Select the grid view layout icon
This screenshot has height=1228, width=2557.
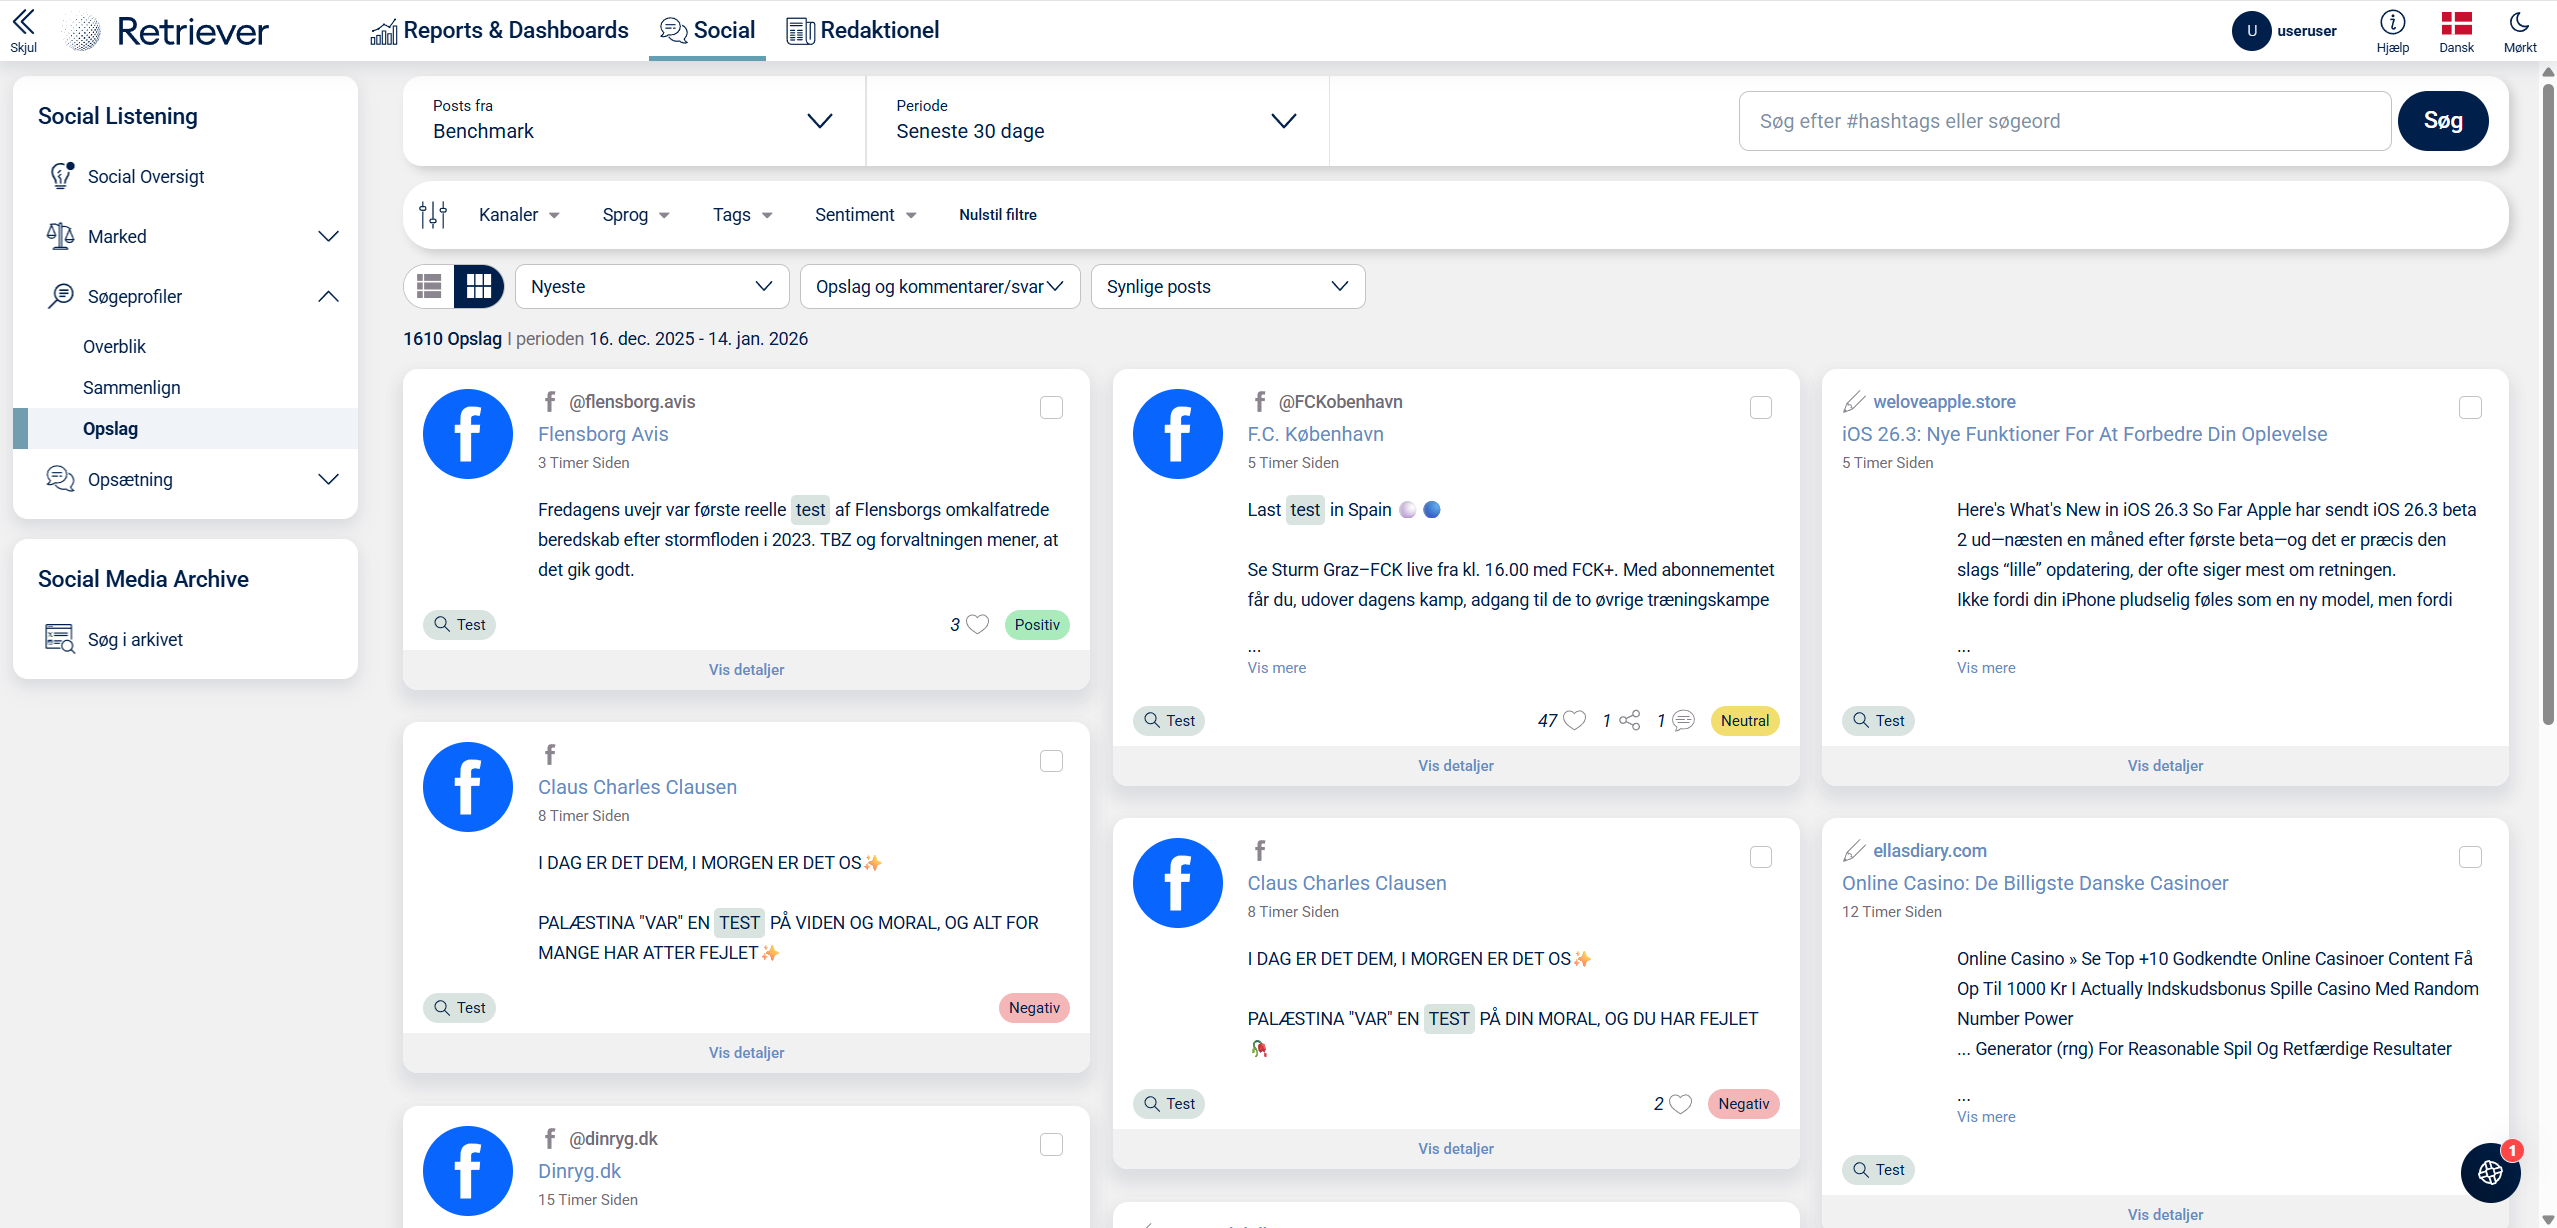coord(479,287)
